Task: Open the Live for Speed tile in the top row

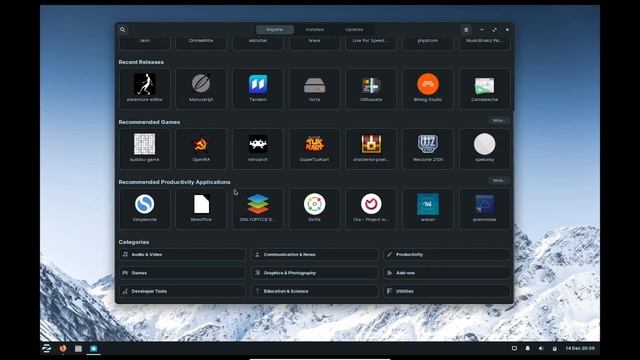Action: pos(371,43)
